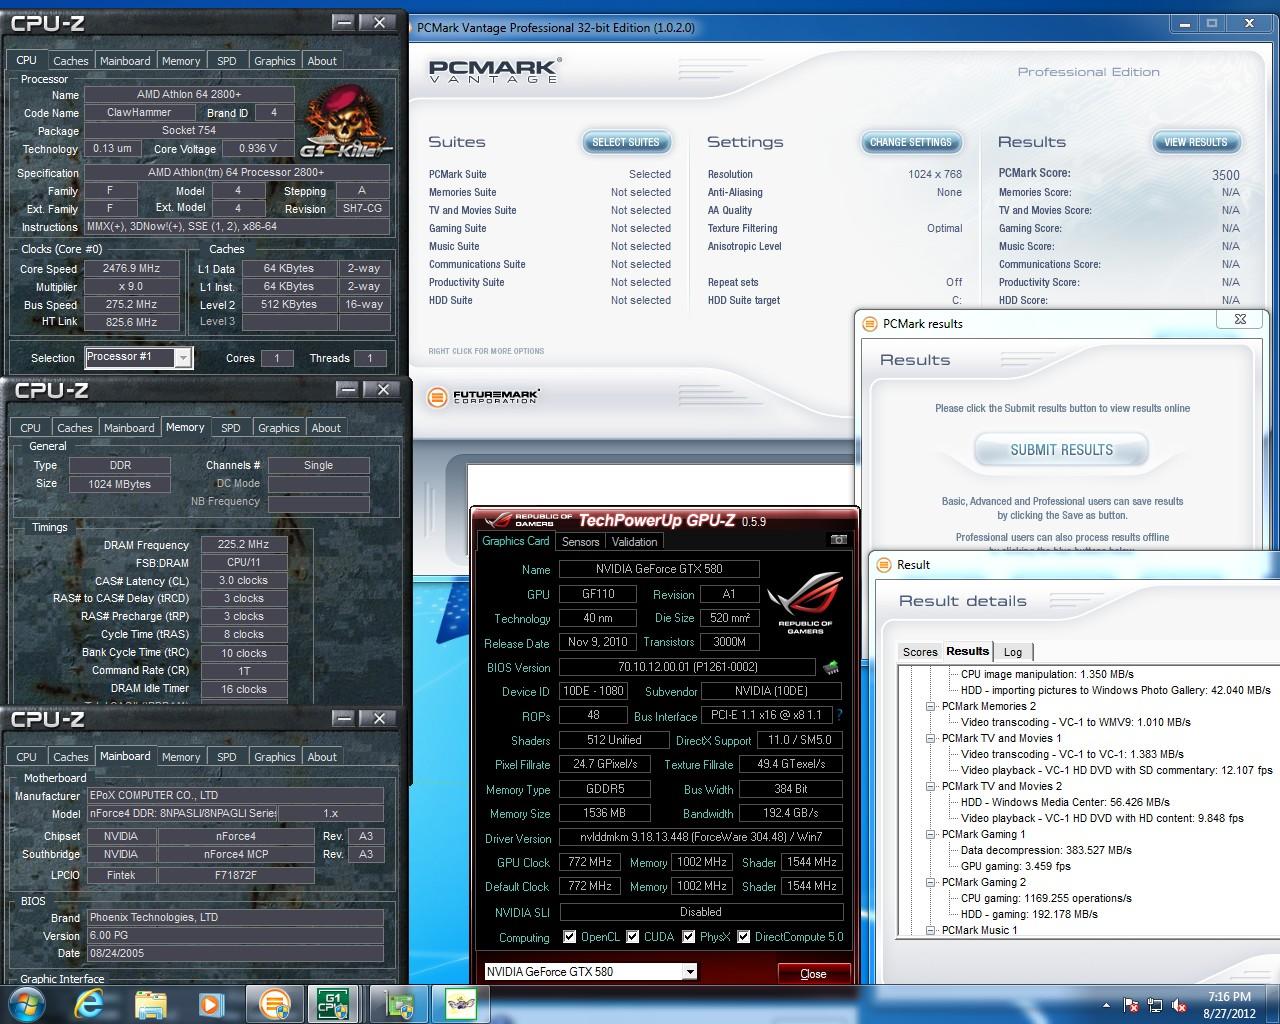Viewport: 1280px width, 1024px height.
Task: Switch to G1 CPU-Z taskbar icon
Action: coord(331,1003)
